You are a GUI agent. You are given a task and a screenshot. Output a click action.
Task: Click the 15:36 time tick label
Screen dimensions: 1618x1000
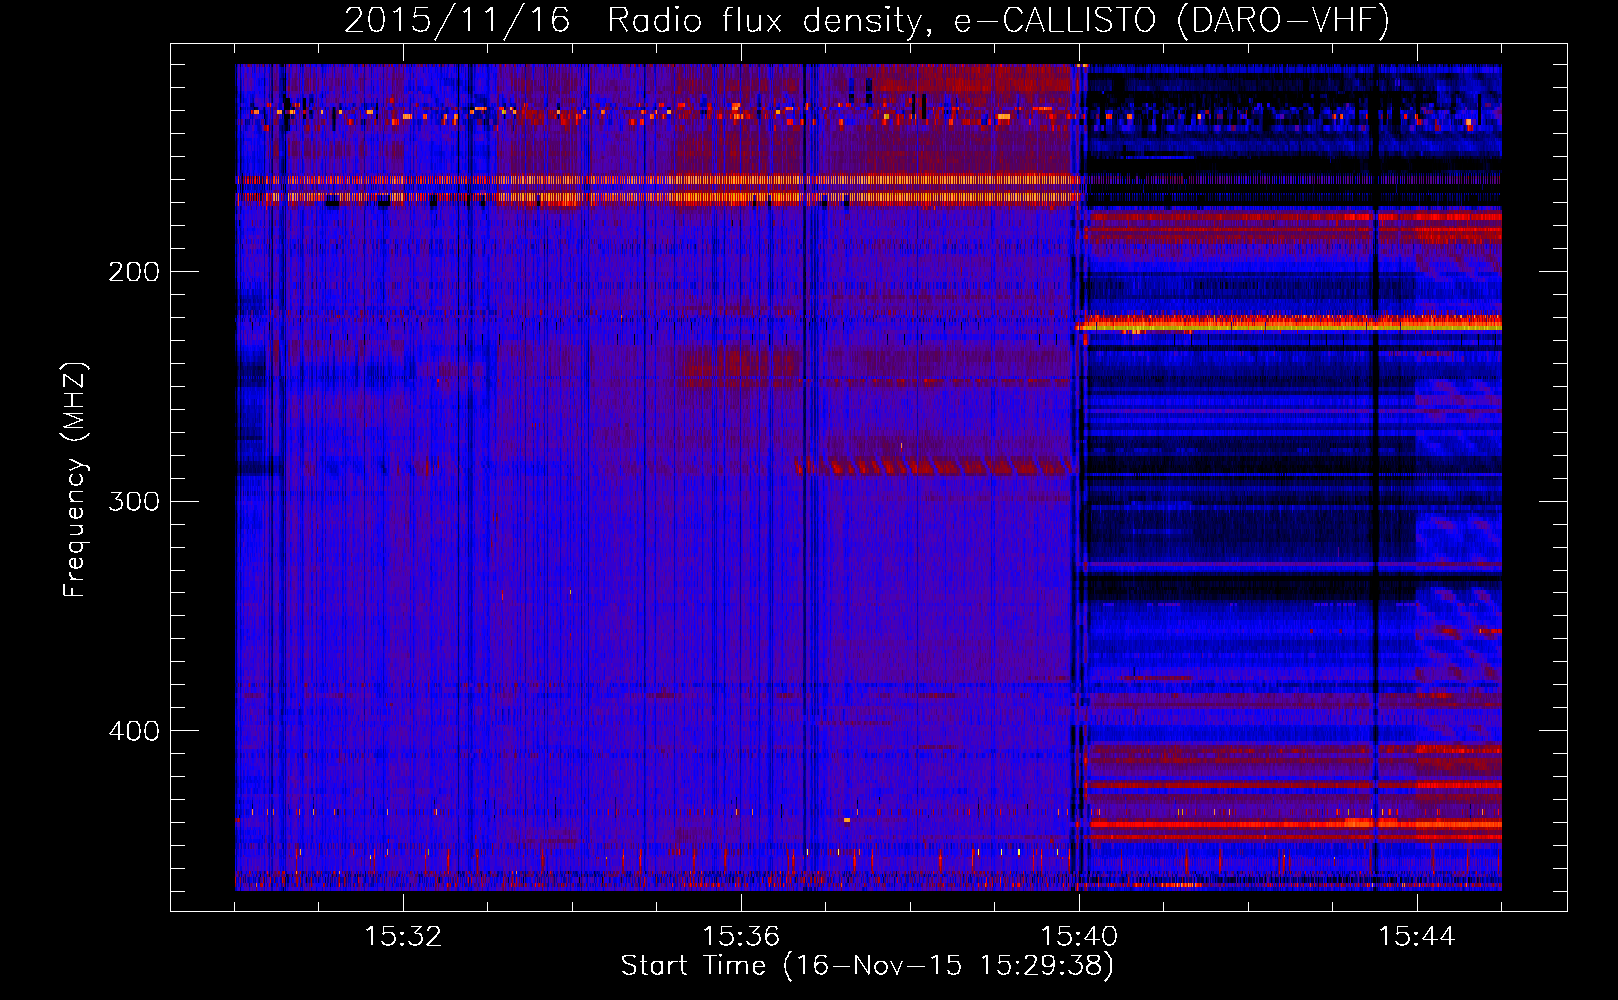pos(741,937)
